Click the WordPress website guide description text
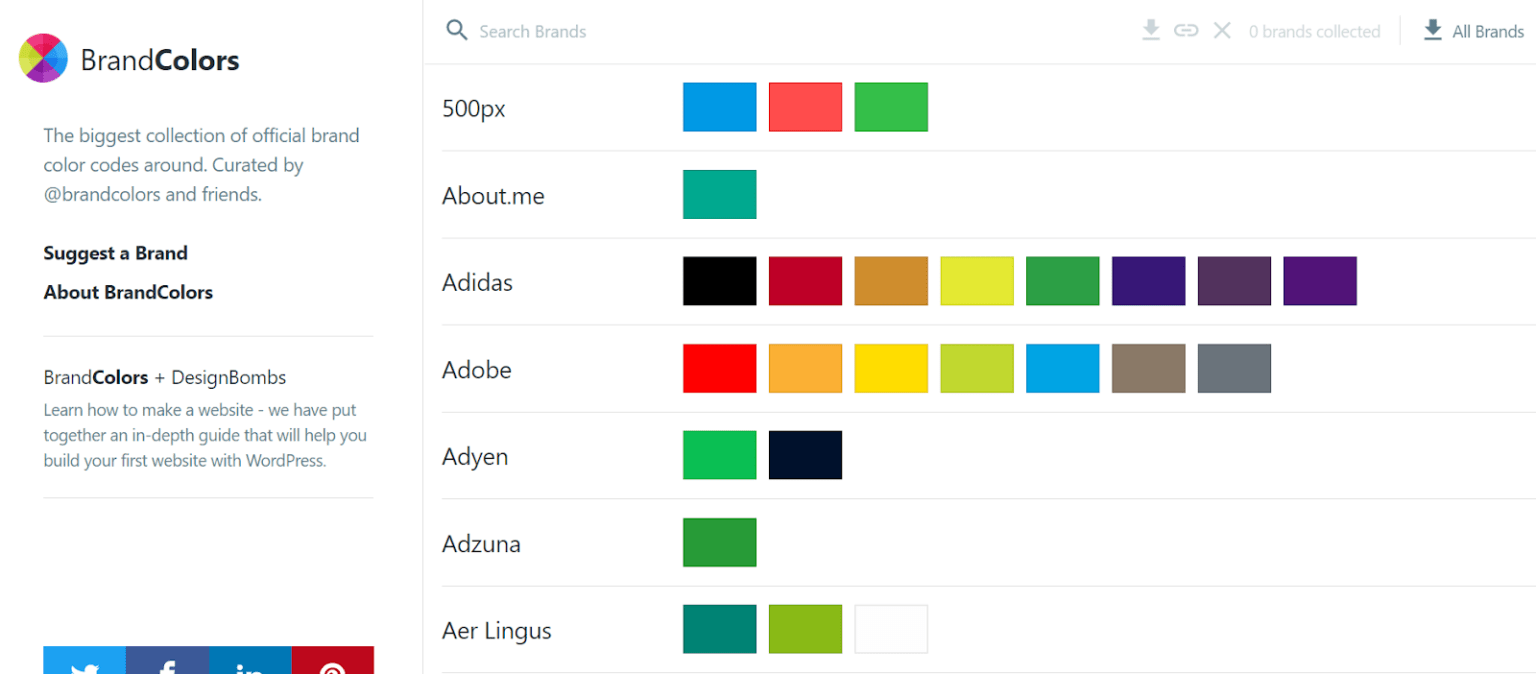Viewport: 1536px width, 674px height. [x=204, y=435]
